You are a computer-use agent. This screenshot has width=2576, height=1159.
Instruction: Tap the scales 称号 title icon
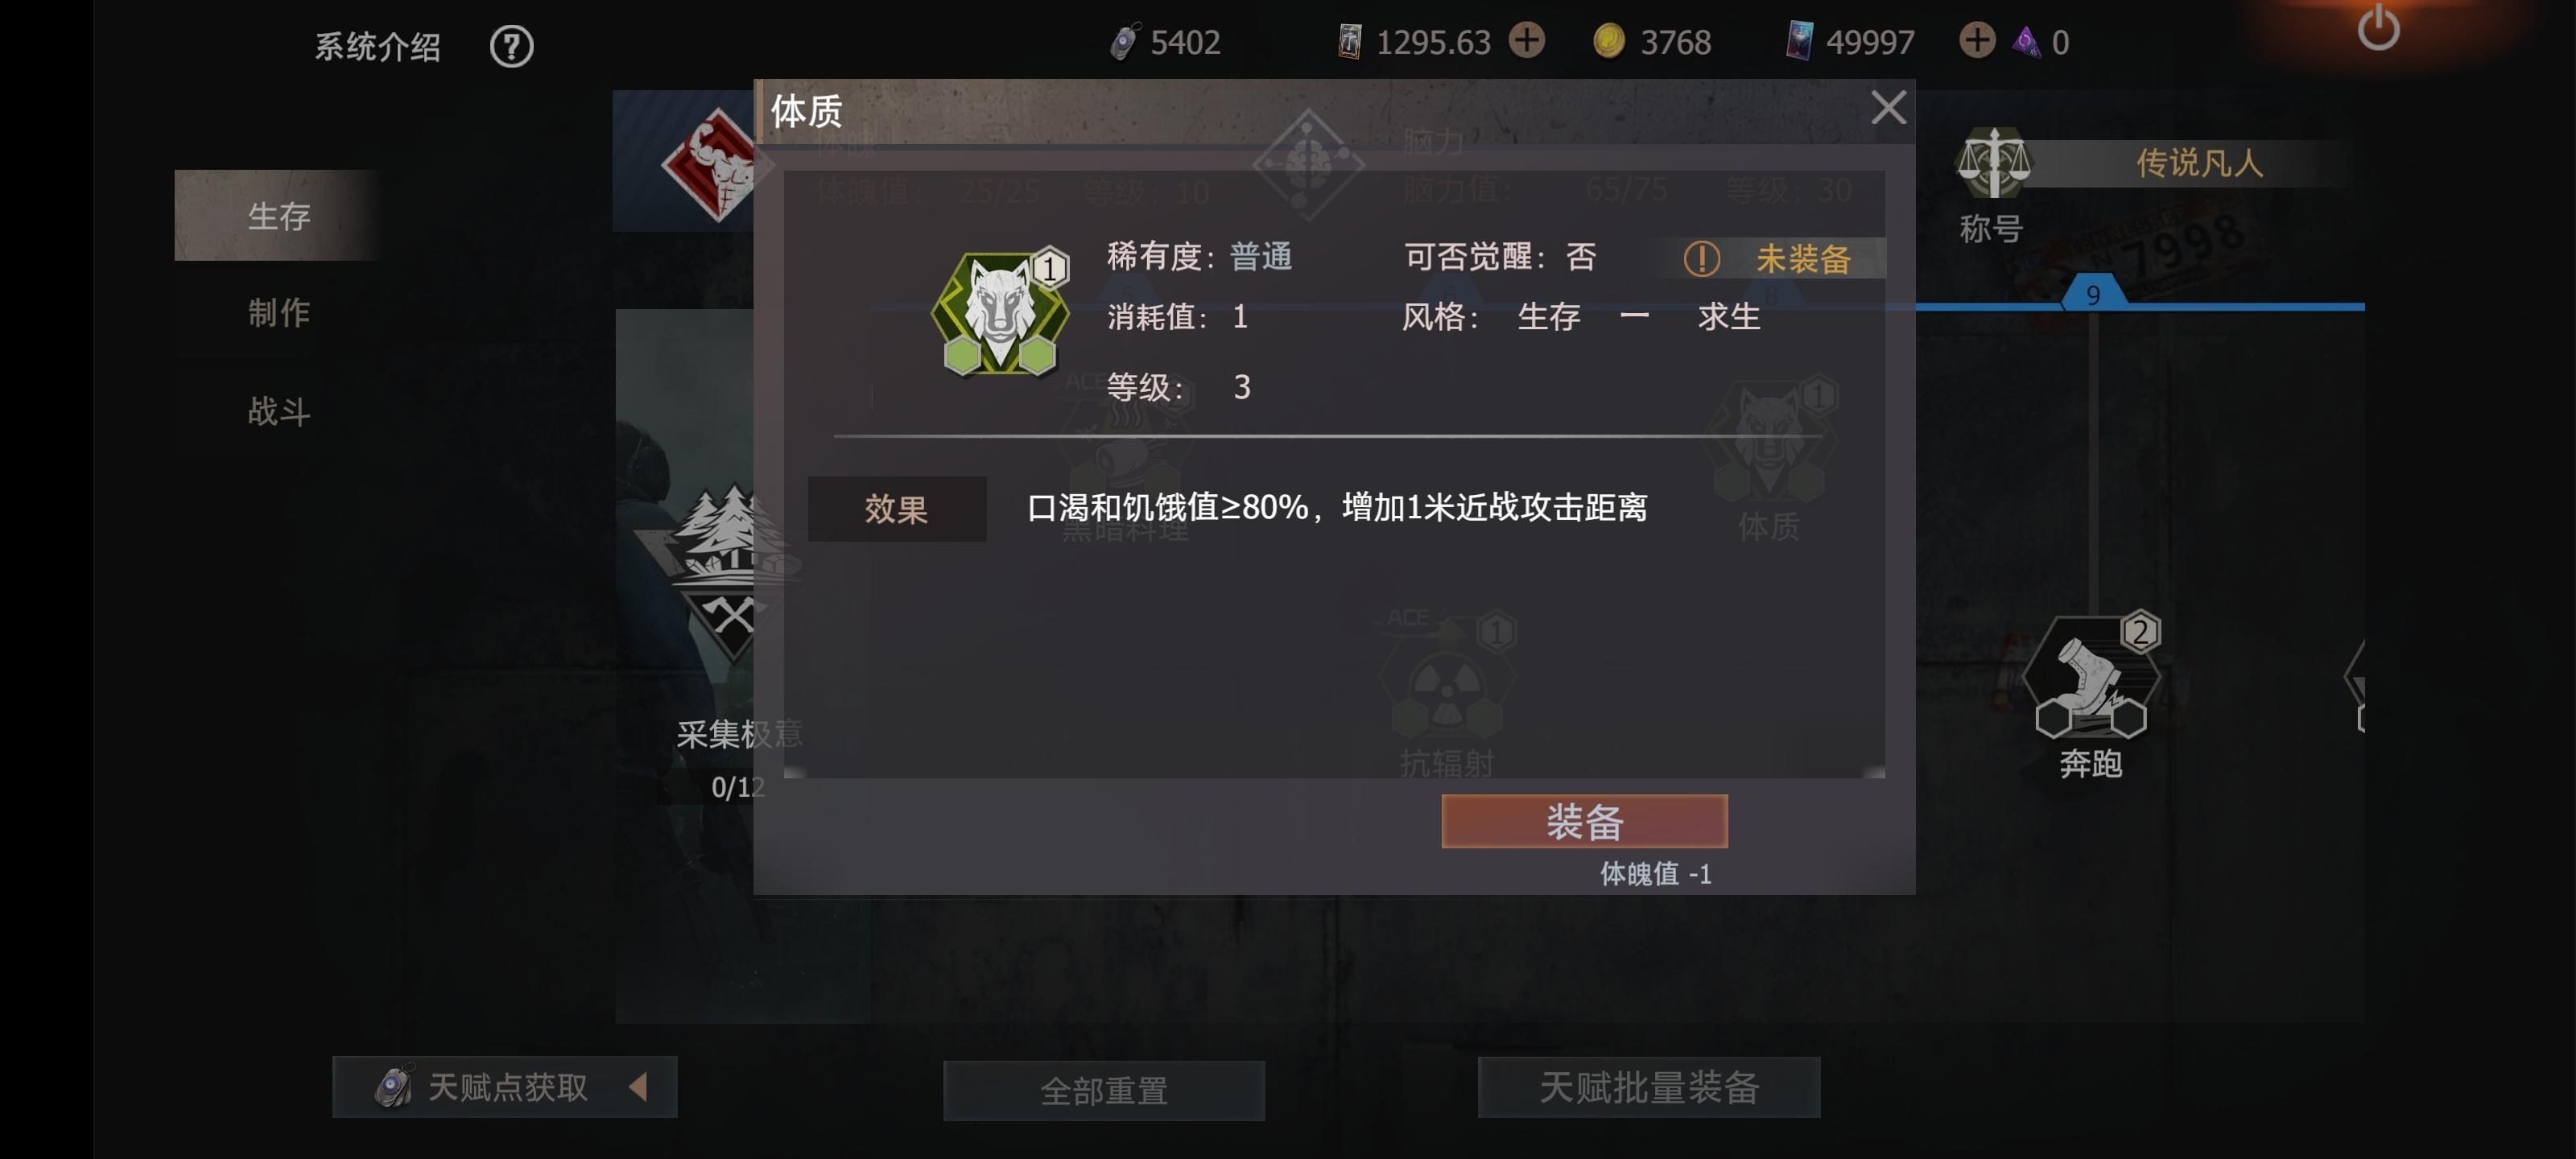pos(1993,163)
